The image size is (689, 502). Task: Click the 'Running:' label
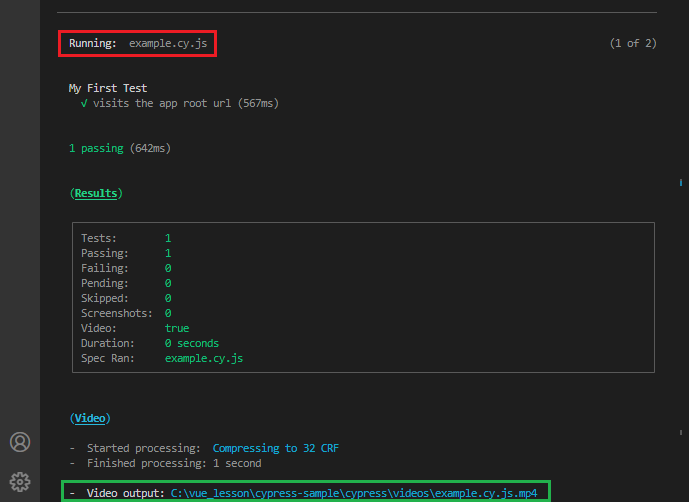point(93,44)
